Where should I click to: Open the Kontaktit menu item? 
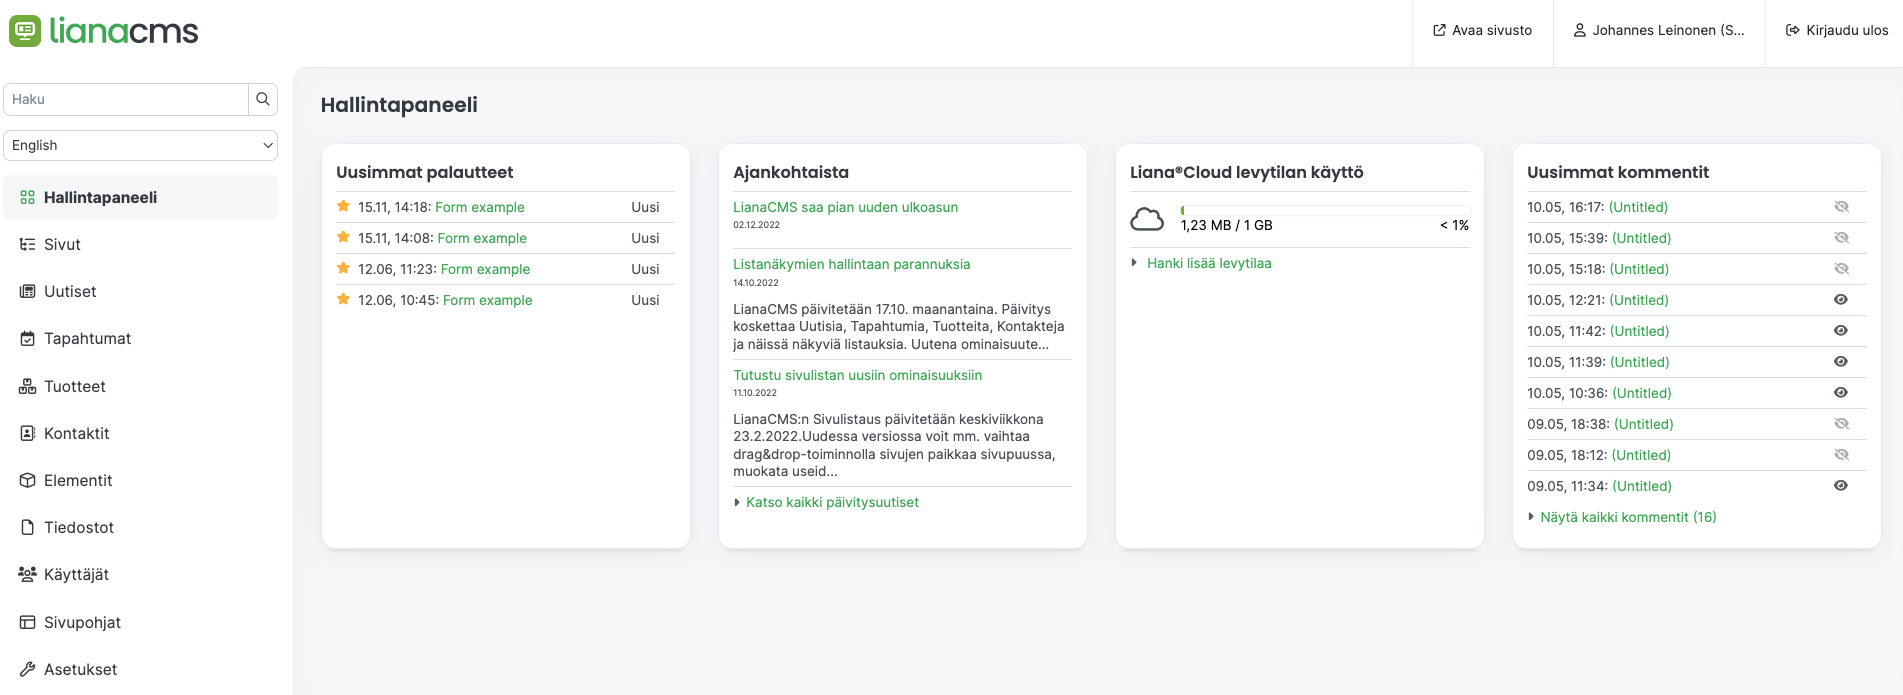click(141, 433)
